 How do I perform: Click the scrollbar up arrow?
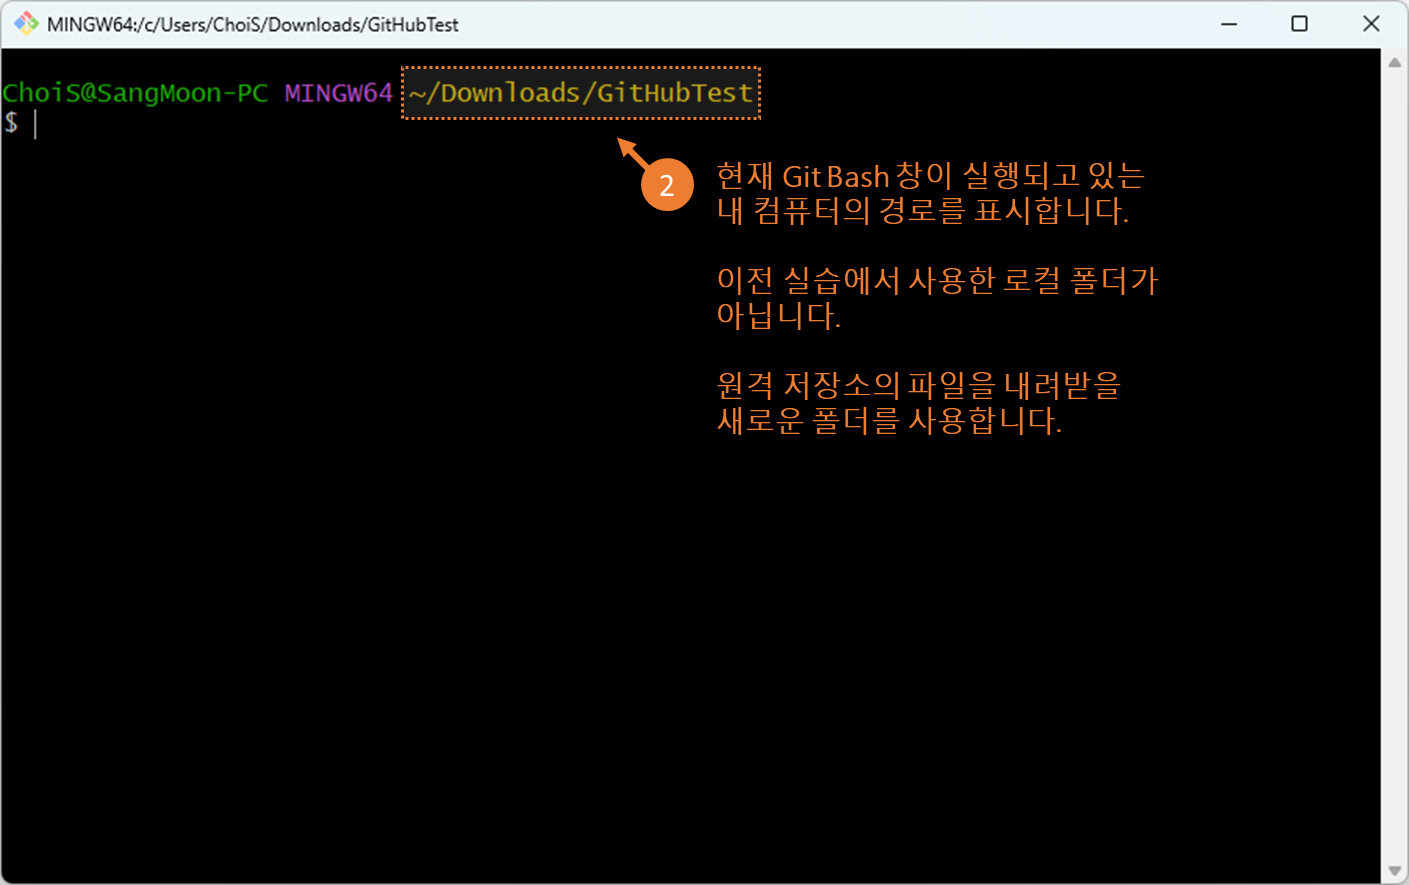pos(1395,62)
